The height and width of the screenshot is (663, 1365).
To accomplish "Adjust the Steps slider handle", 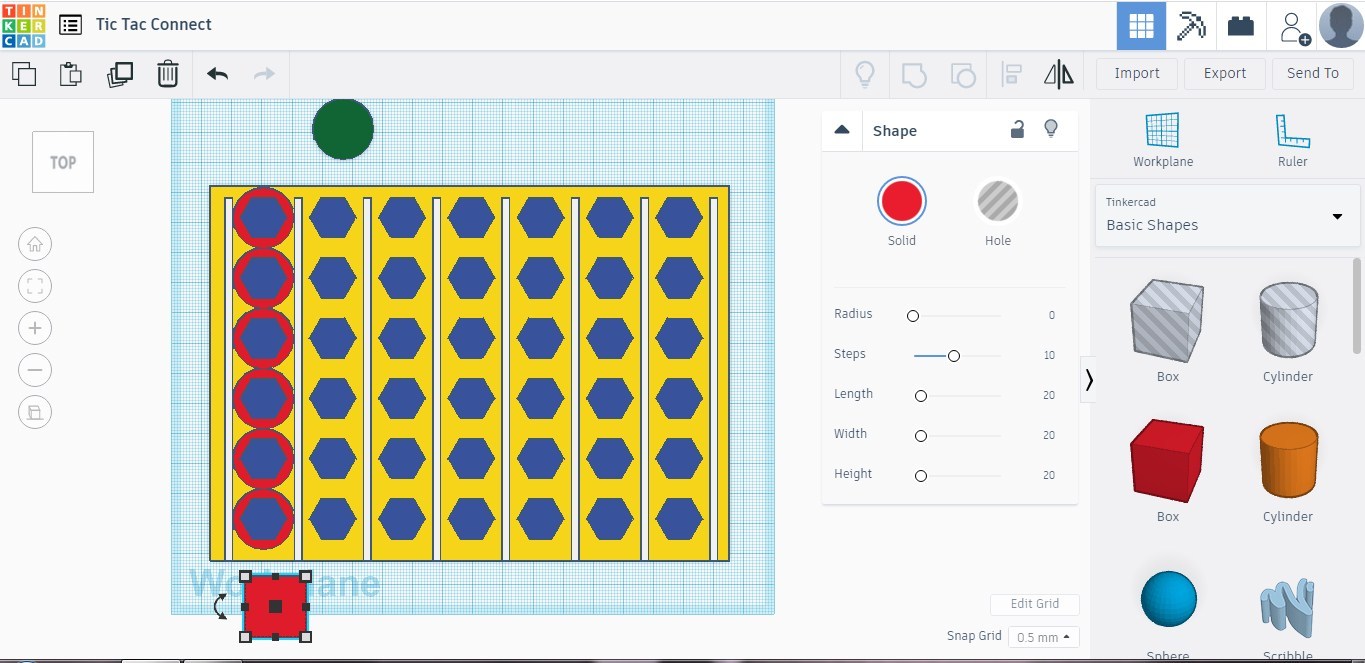I will click(954, 356).
